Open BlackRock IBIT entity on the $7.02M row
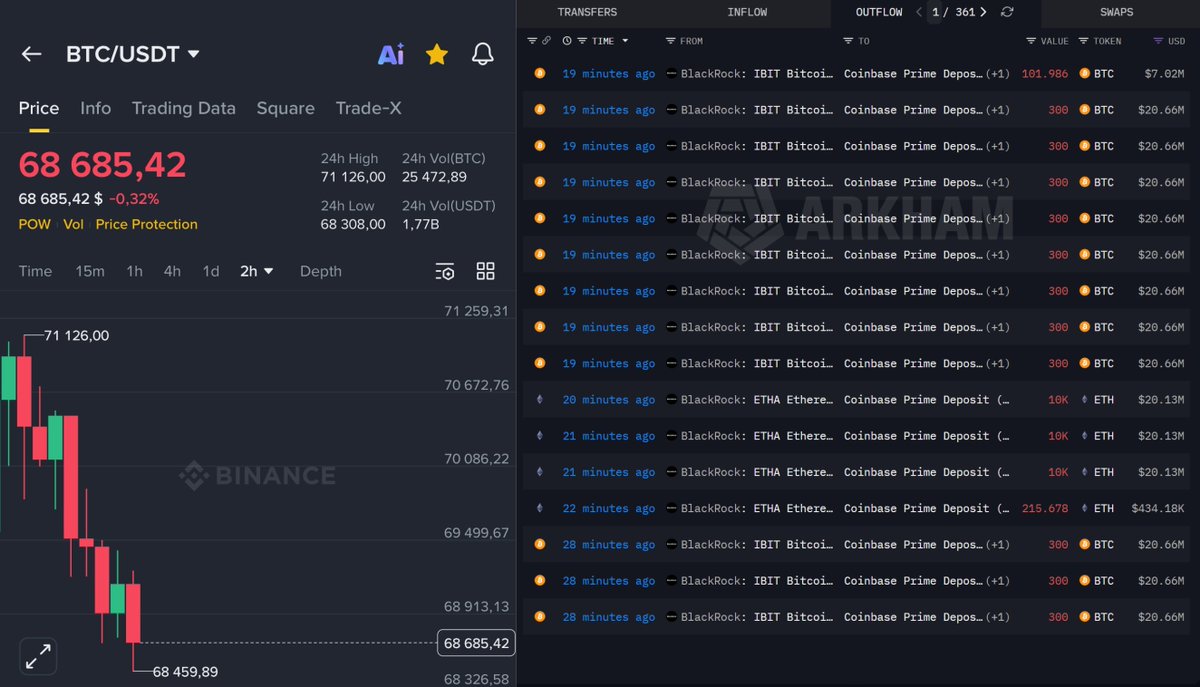This screenshot has height=687, width=1200. point(756,74)
